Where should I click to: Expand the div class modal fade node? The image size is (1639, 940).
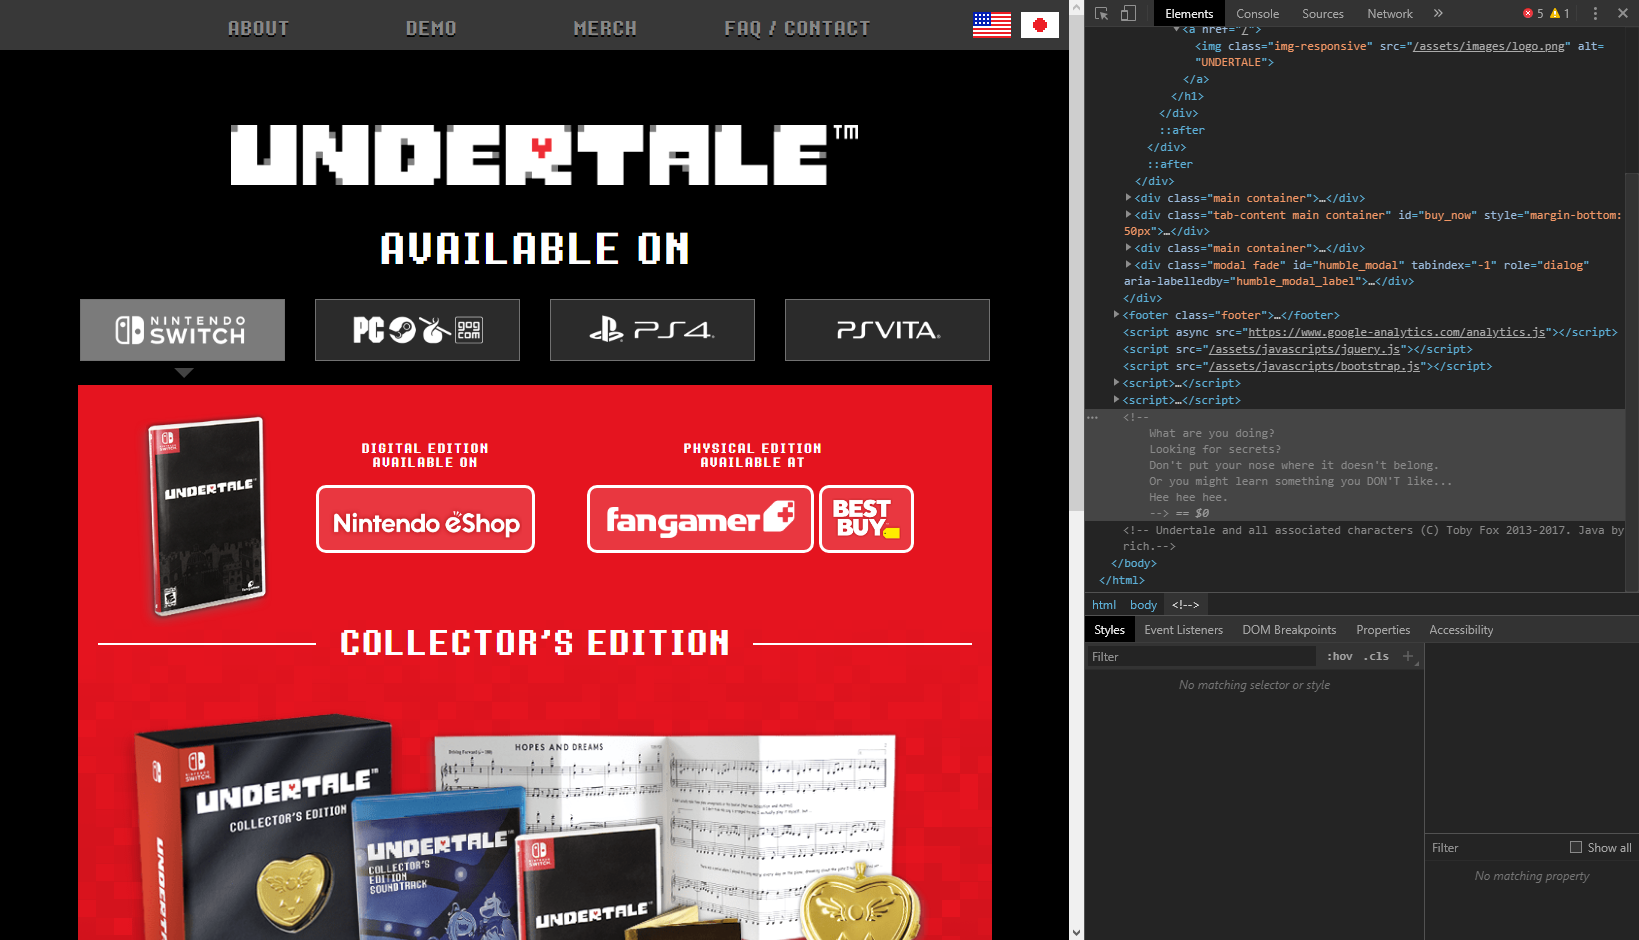[x=1128, y=265]
